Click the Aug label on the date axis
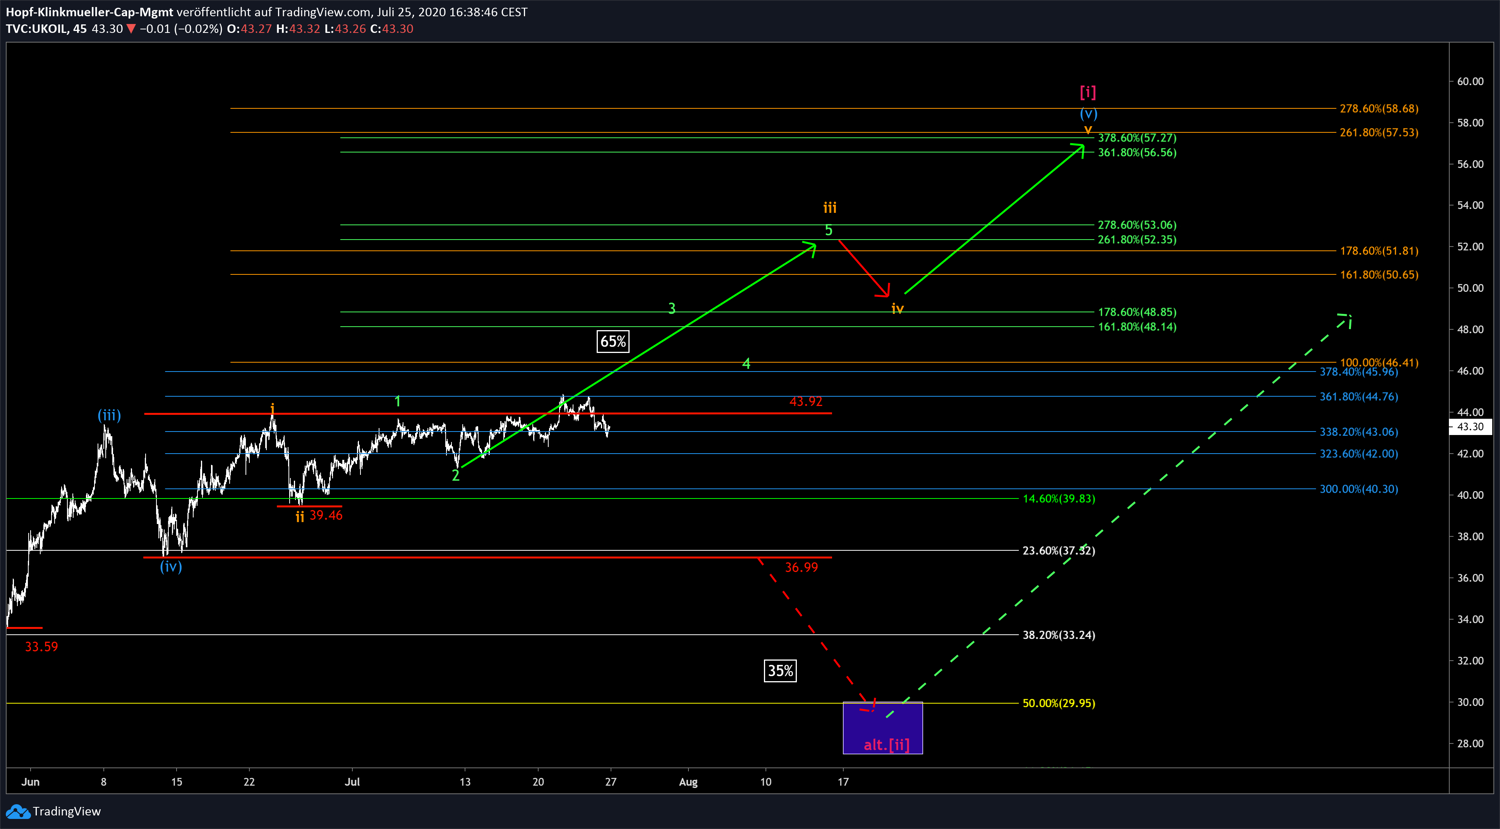The image size is (1500, 829). click(688, 782)
